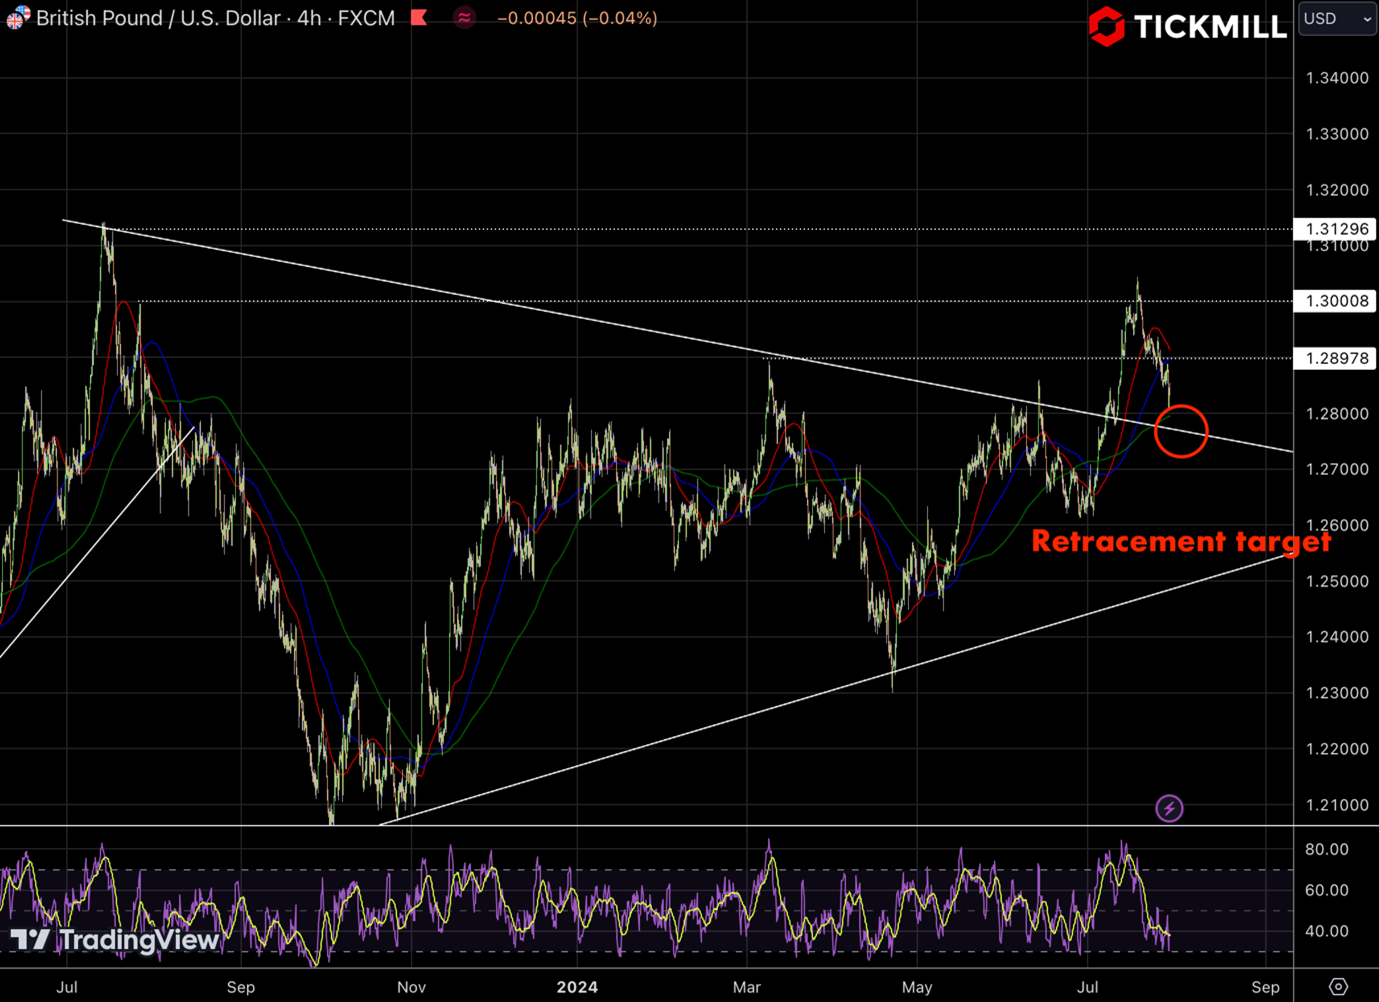Viewport: 1379px width, 1002px height.
Task: Select the 1.30008 price level label
Action: [x=1336, y=301]
